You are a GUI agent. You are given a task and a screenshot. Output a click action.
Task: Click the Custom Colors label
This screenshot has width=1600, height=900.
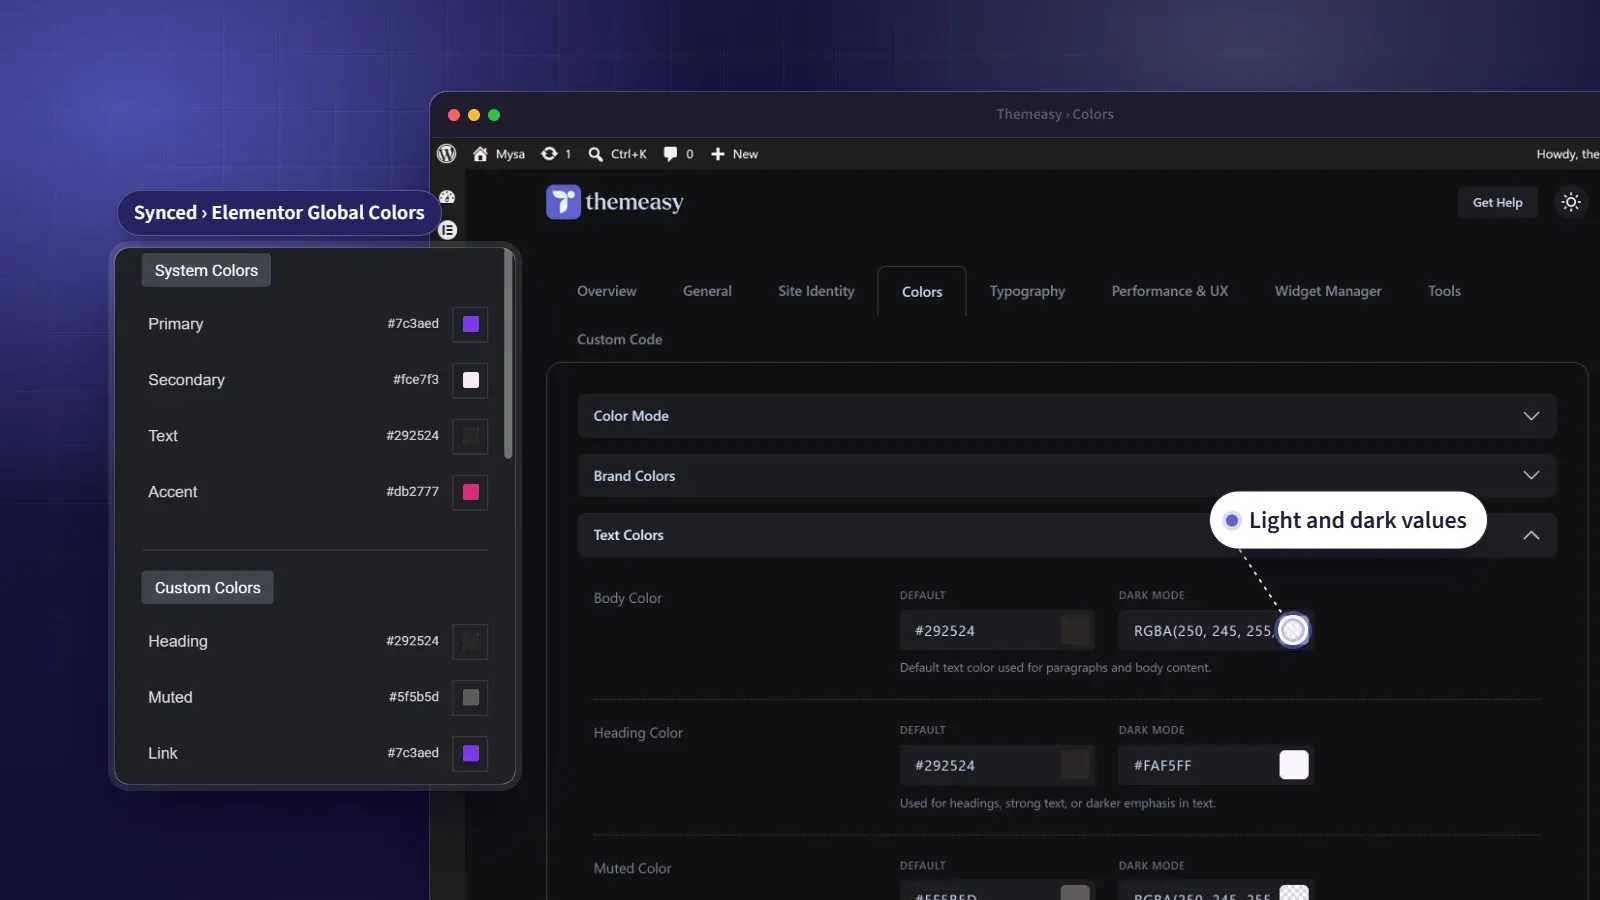[x=207, y=588]
